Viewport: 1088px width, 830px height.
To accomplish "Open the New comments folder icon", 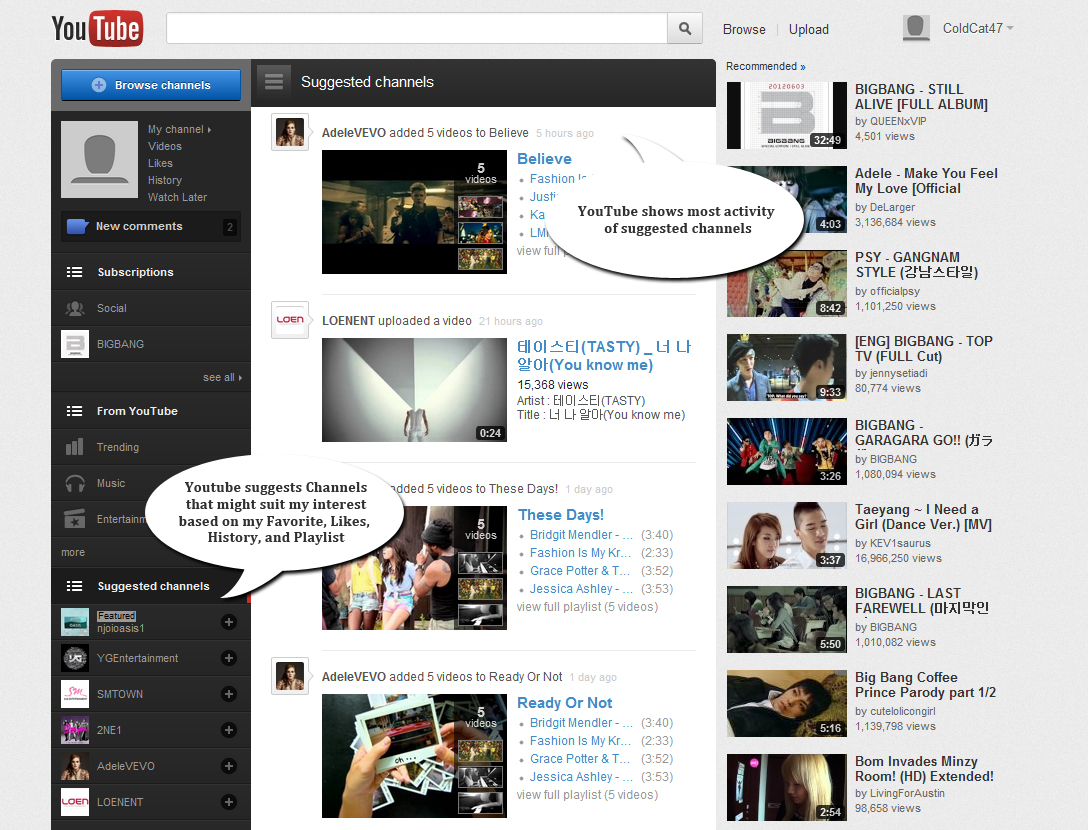I will coord(77,226).
